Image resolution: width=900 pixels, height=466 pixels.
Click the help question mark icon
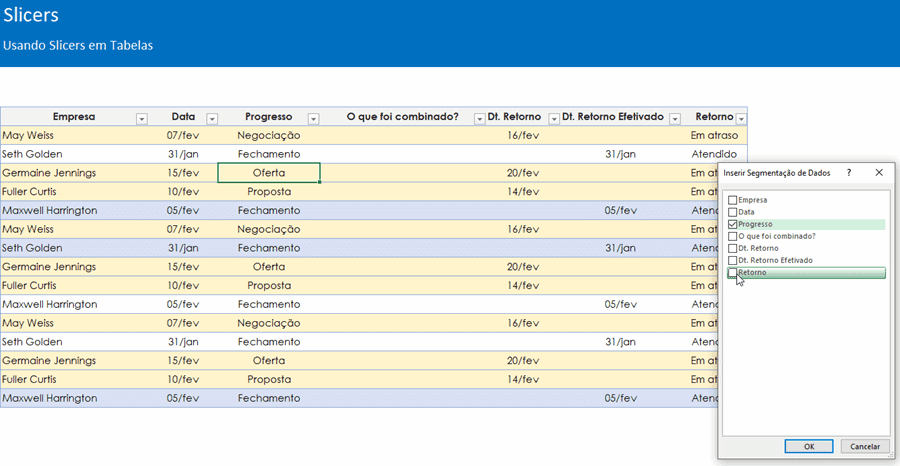tap(849, 173)
